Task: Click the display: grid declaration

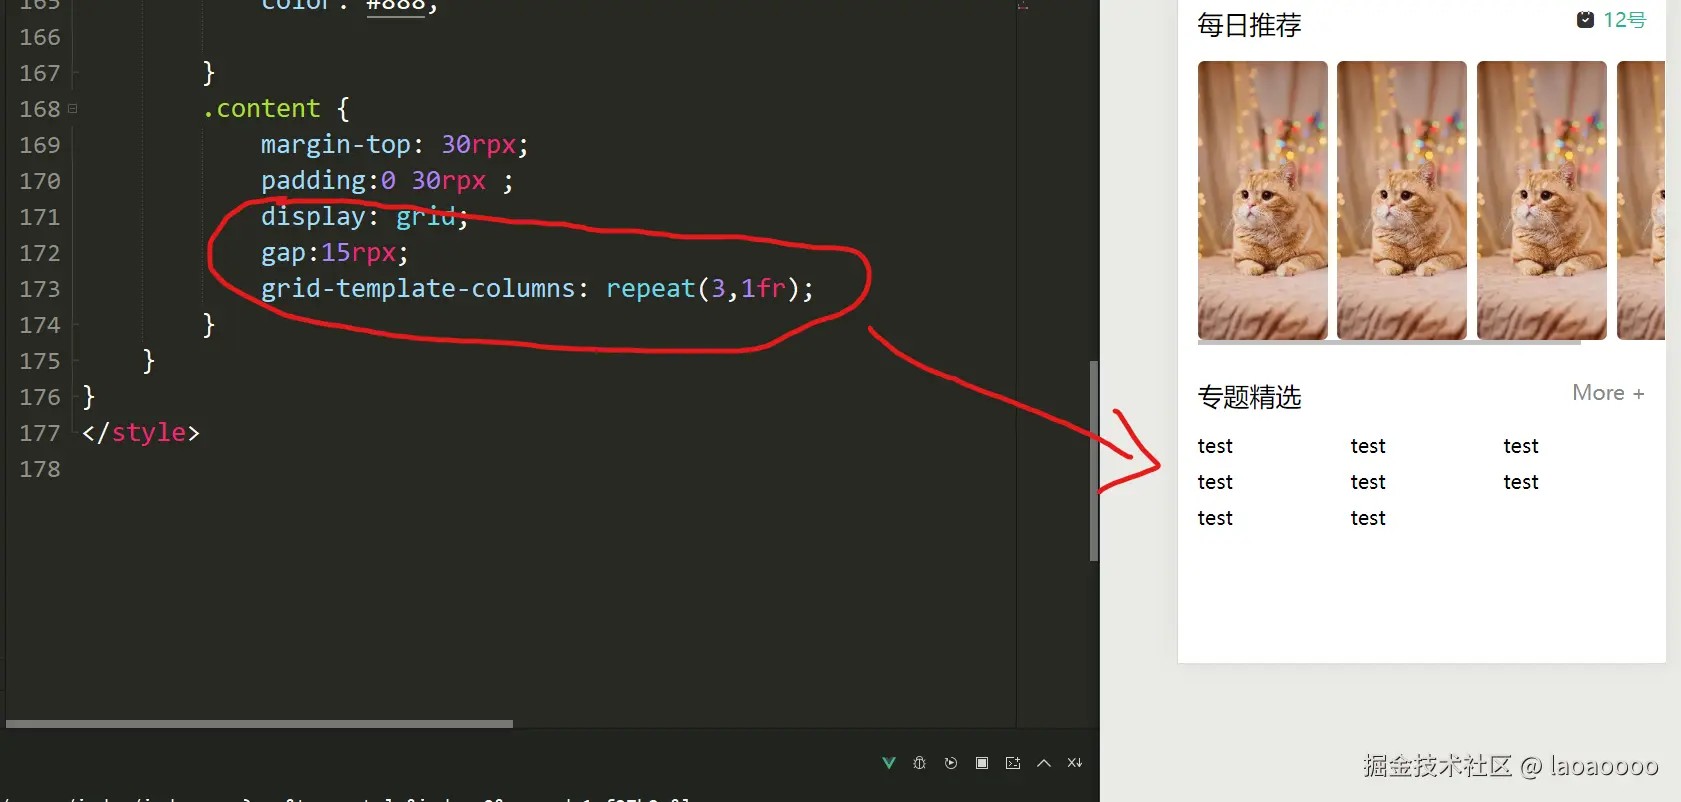Action: 364,217
